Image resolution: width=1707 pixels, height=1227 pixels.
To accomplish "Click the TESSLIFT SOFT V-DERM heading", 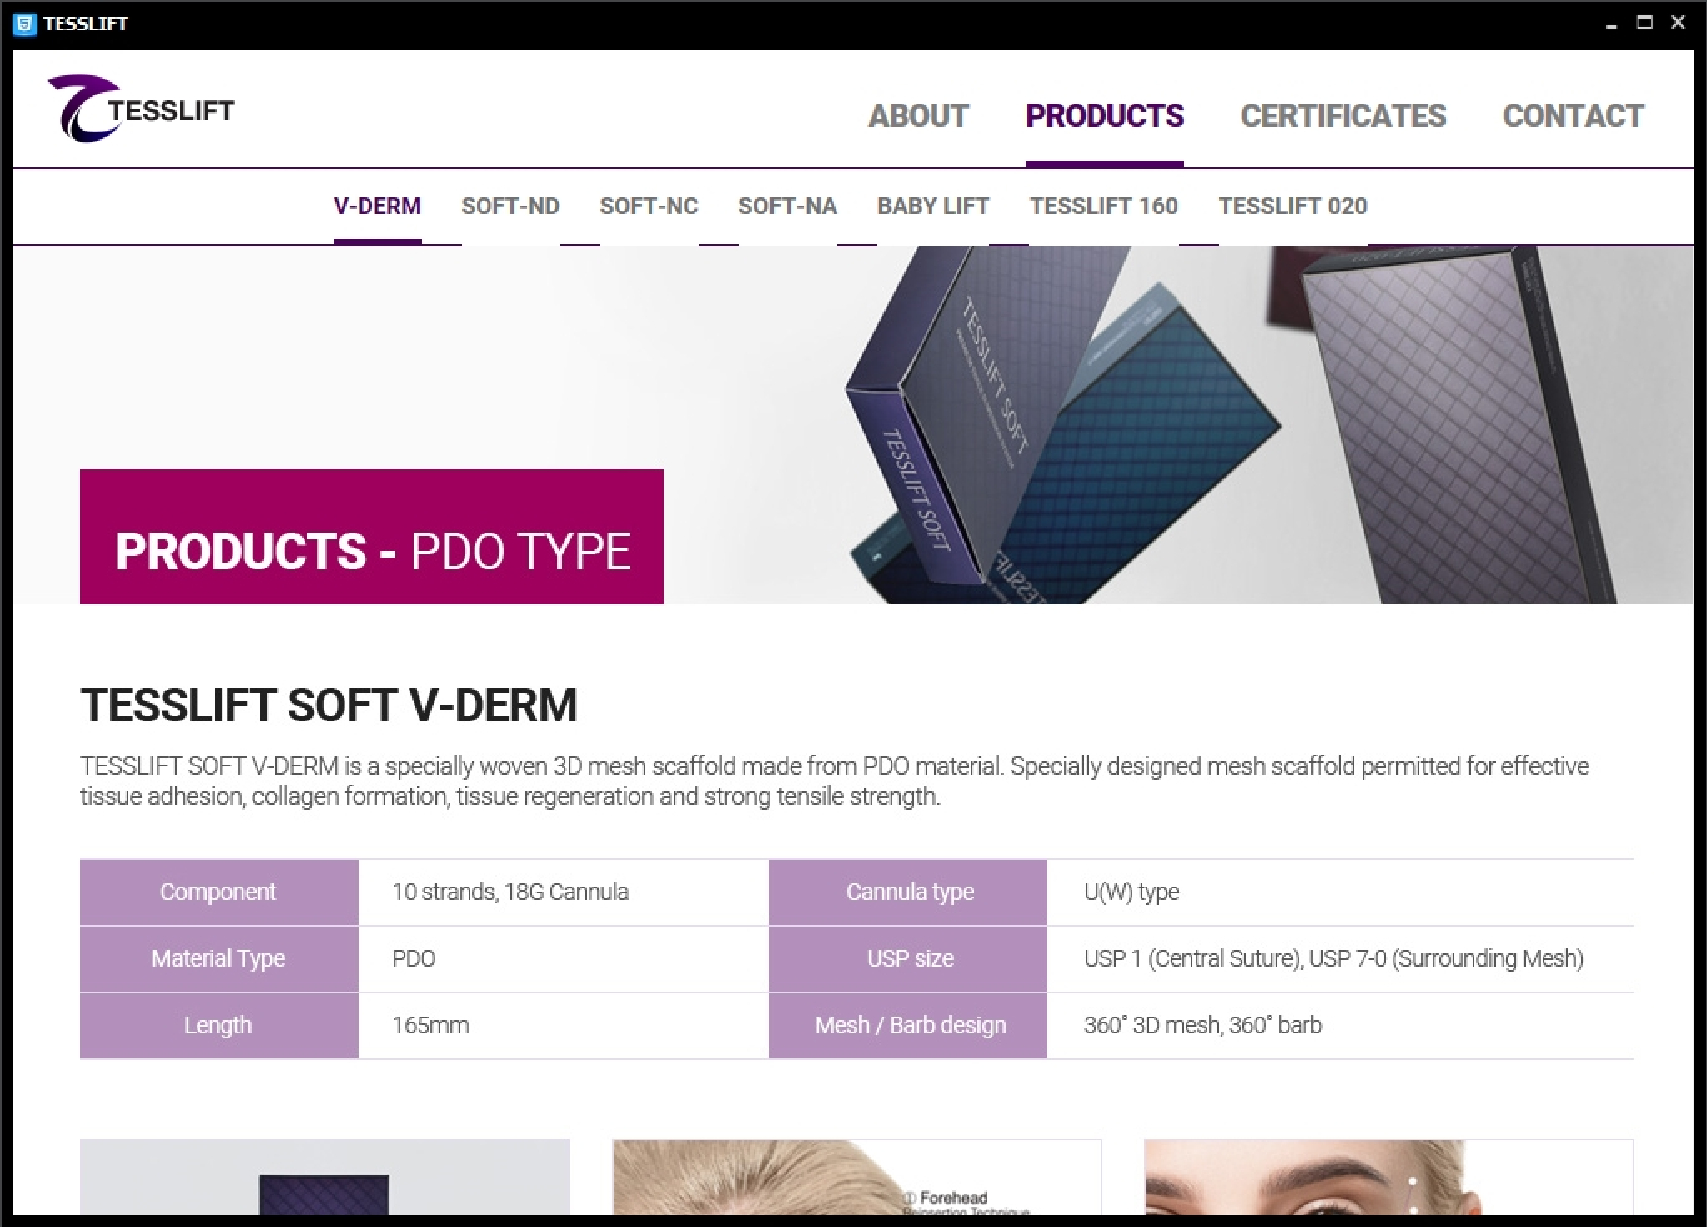I will 329,705.
